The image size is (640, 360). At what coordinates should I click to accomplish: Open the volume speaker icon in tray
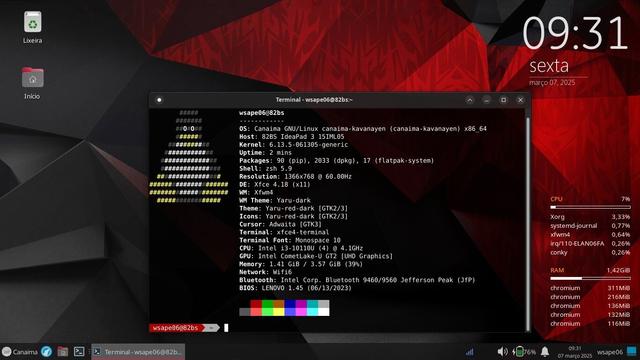(502, 351)
